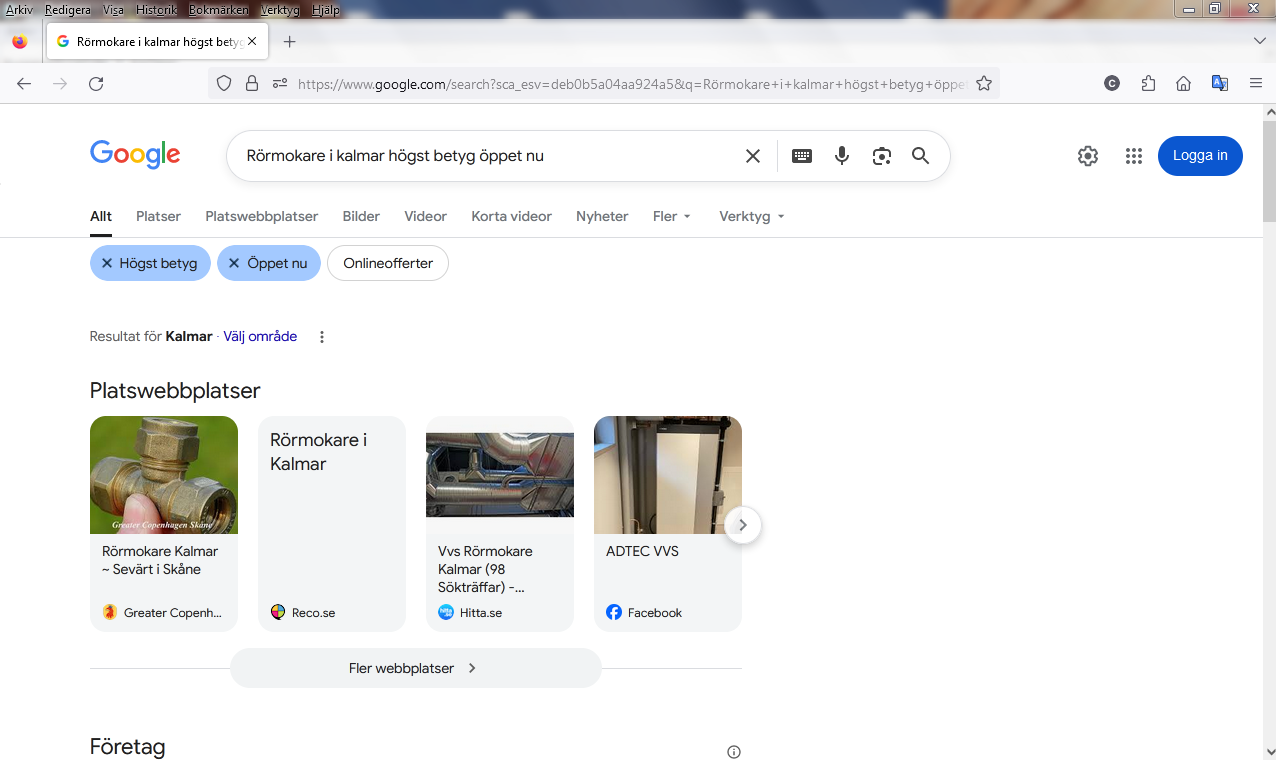Expand the Fler dropdown menu

click(x=672, y=216)
